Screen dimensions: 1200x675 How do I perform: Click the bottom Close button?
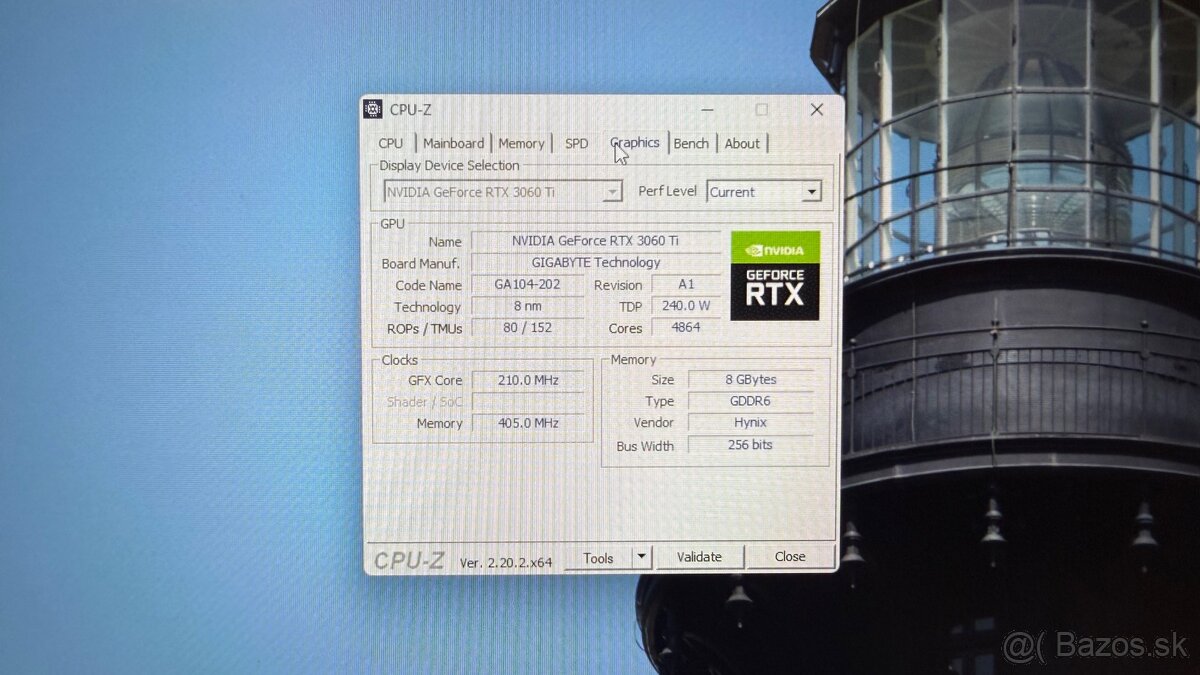pyautogui.click(x=790, y=557)
